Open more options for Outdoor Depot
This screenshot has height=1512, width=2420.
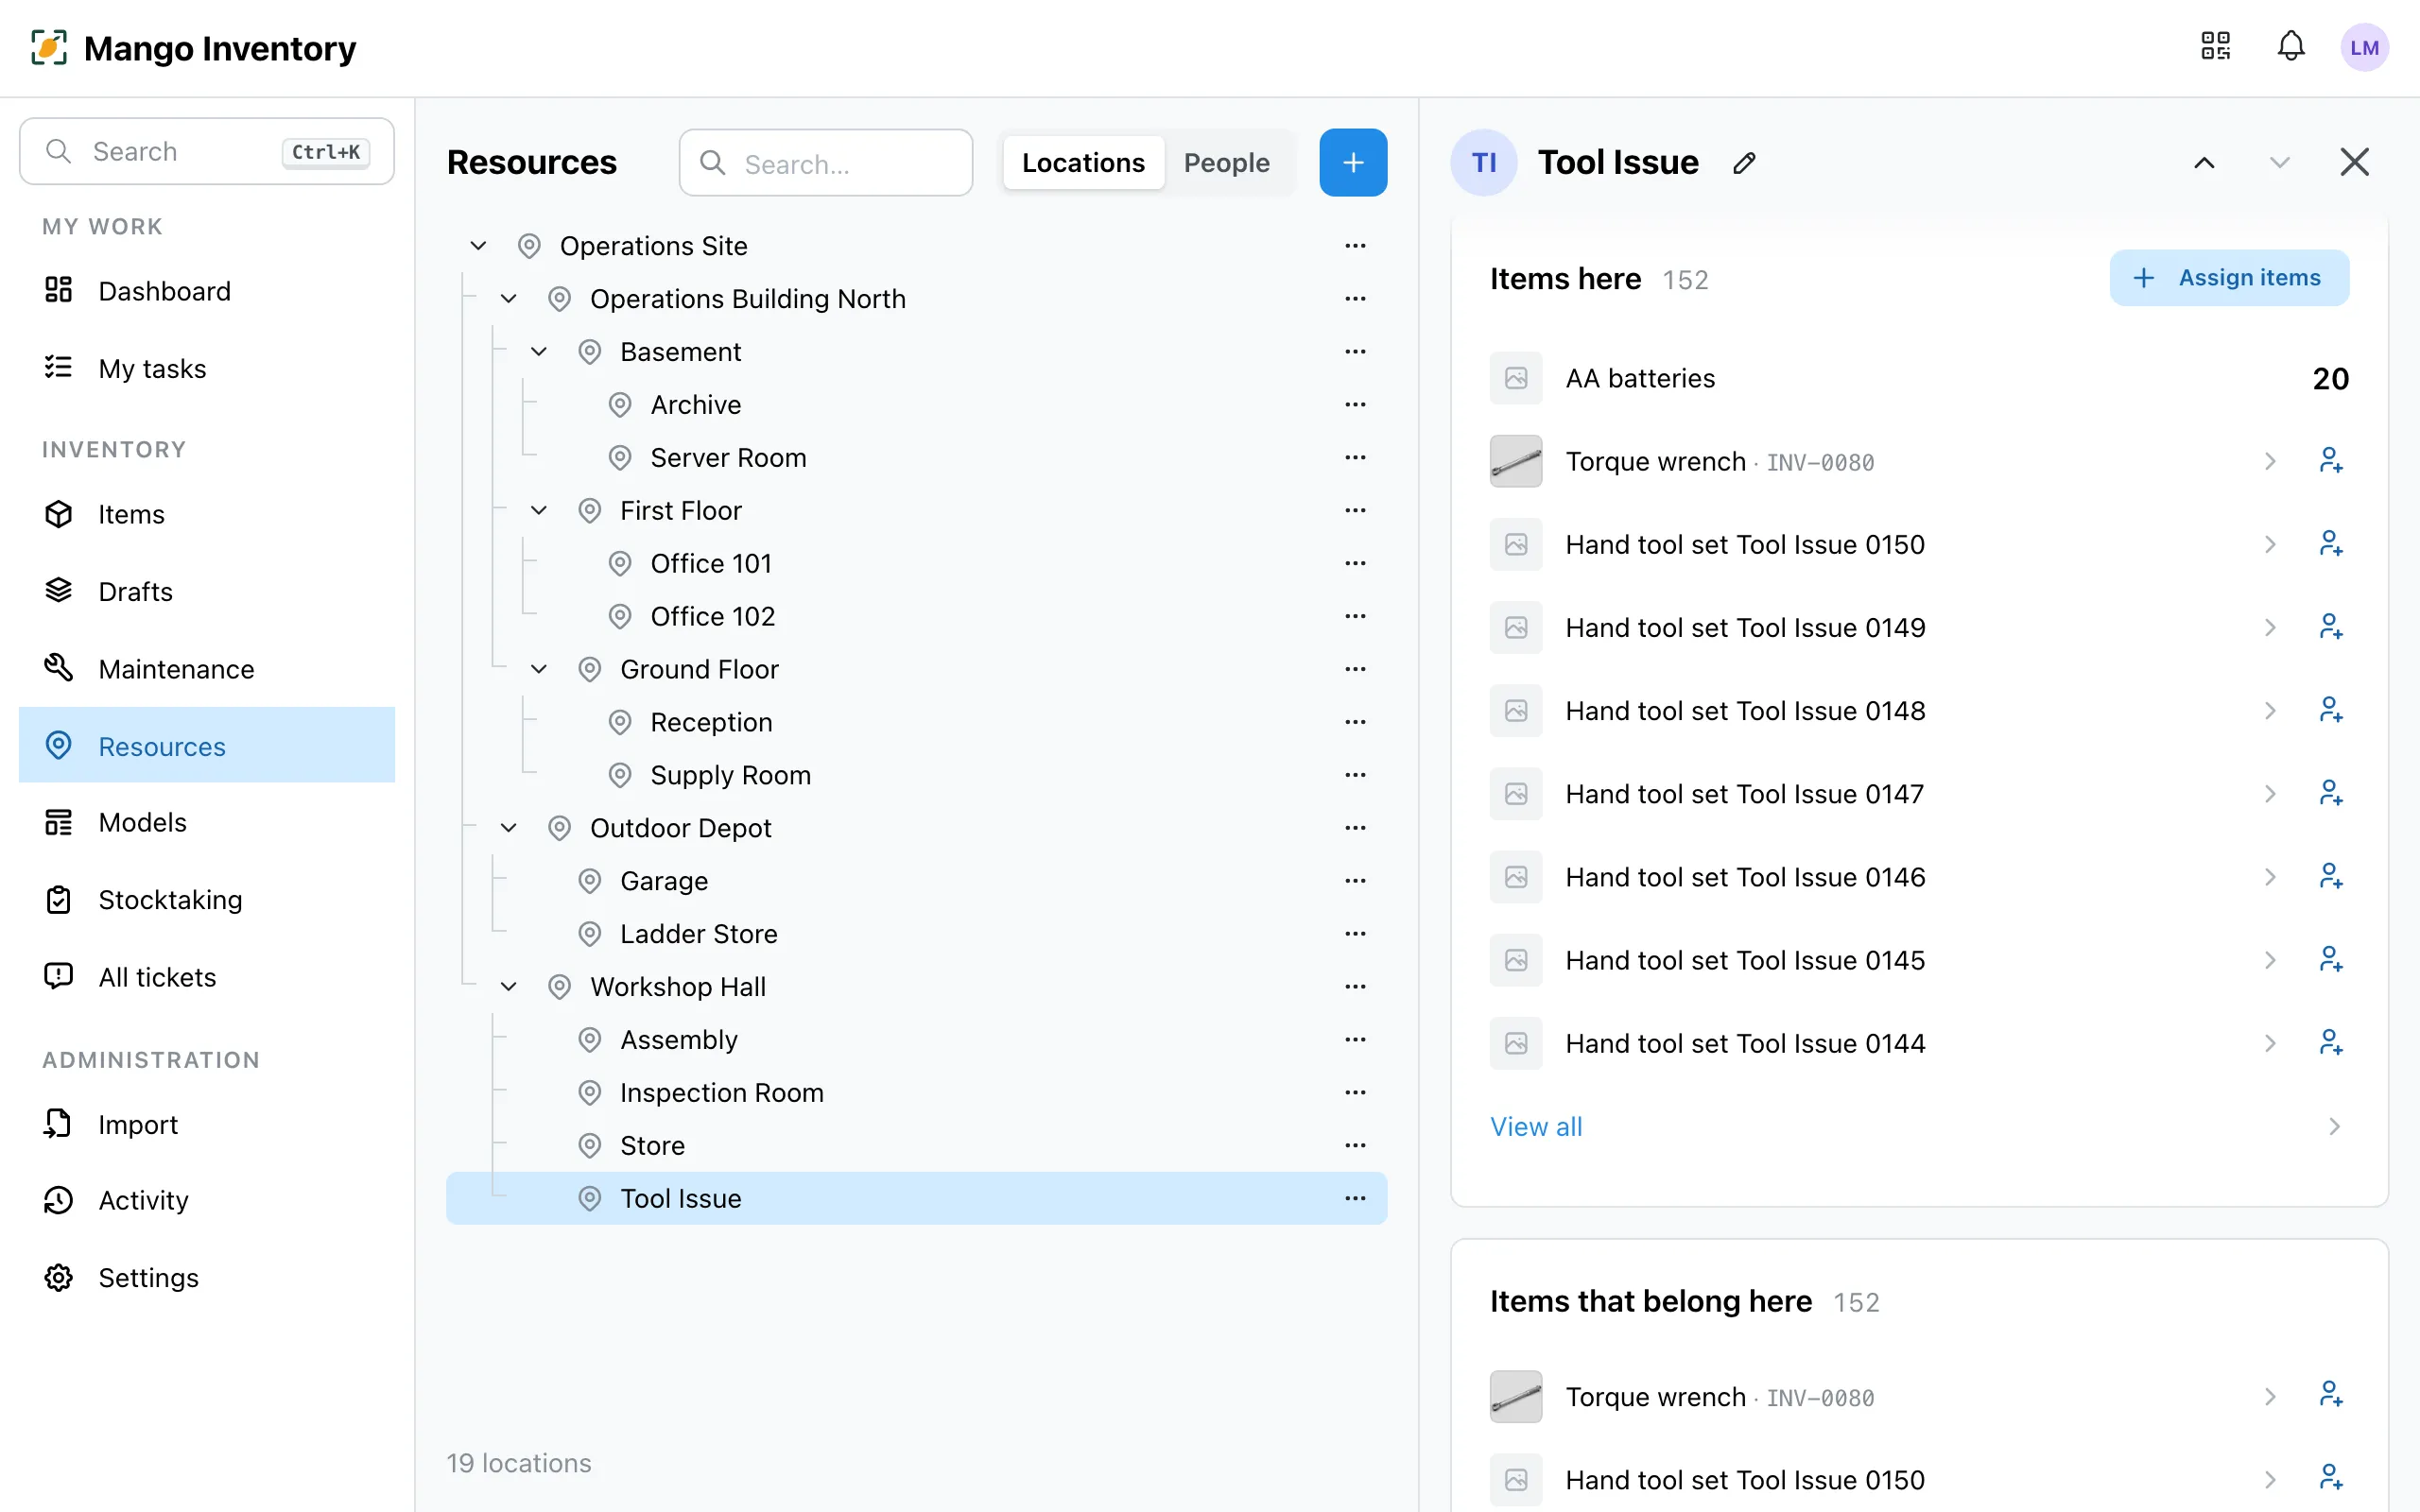coord(1355,828)
